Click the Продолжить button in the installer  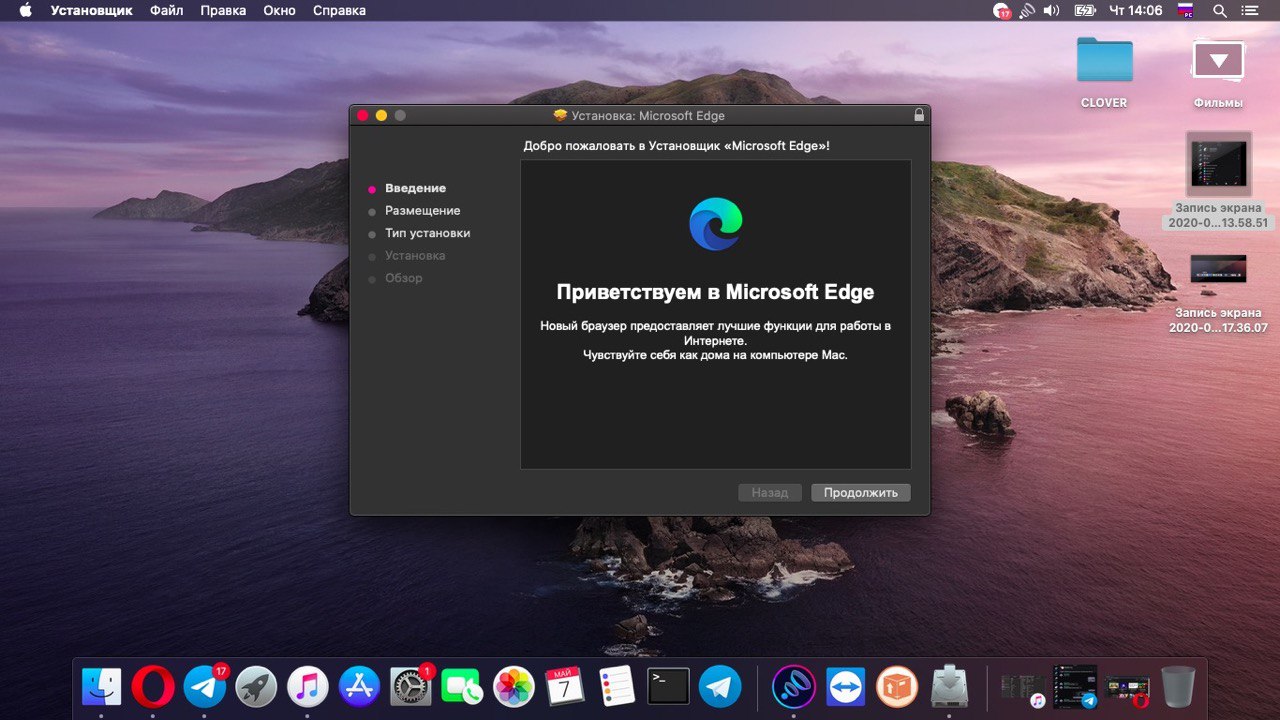861,492
